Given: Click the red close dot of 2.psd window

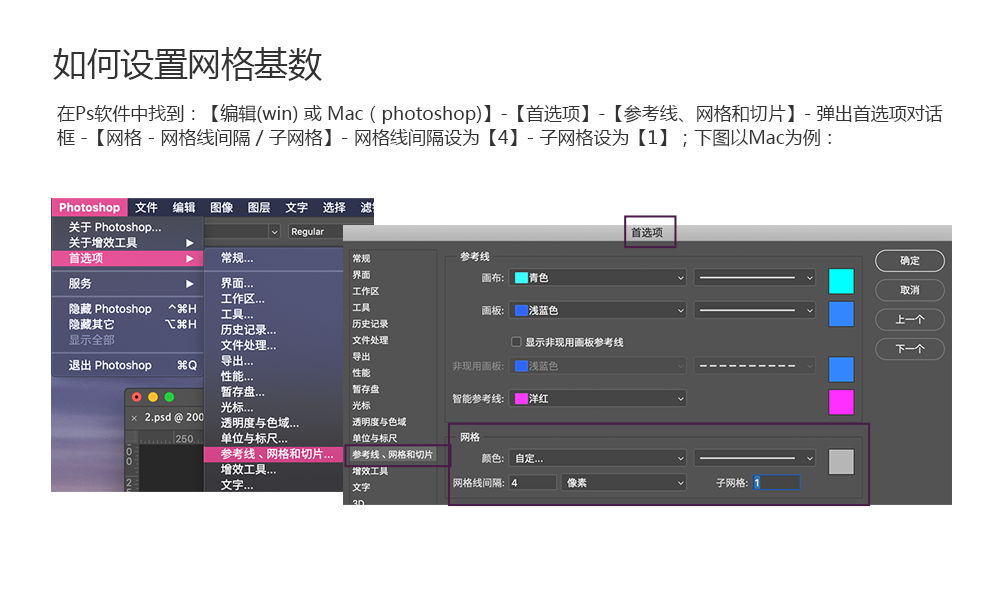Looking at the screenshot, I should click(136, 397).
